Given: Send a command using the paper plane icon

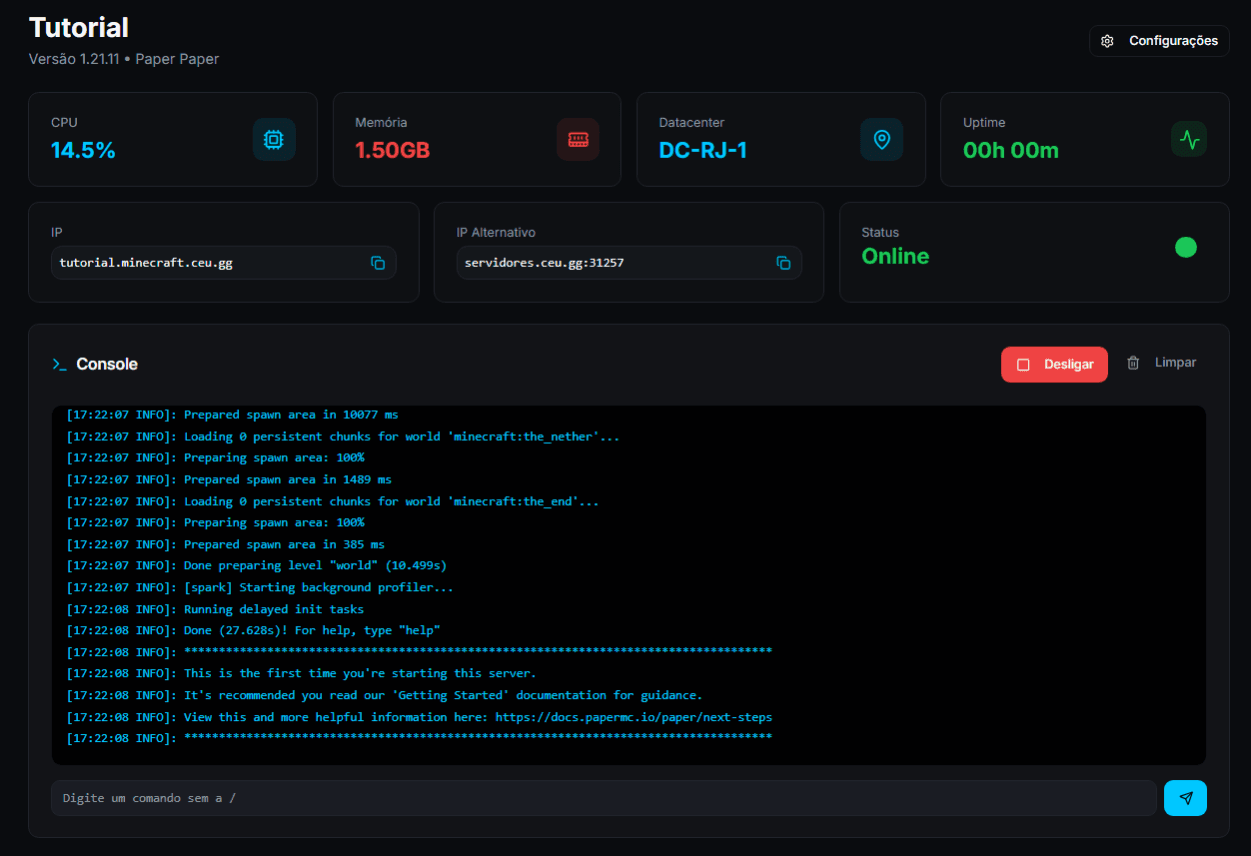Looking at the screenshot, I should point(1185,798).
